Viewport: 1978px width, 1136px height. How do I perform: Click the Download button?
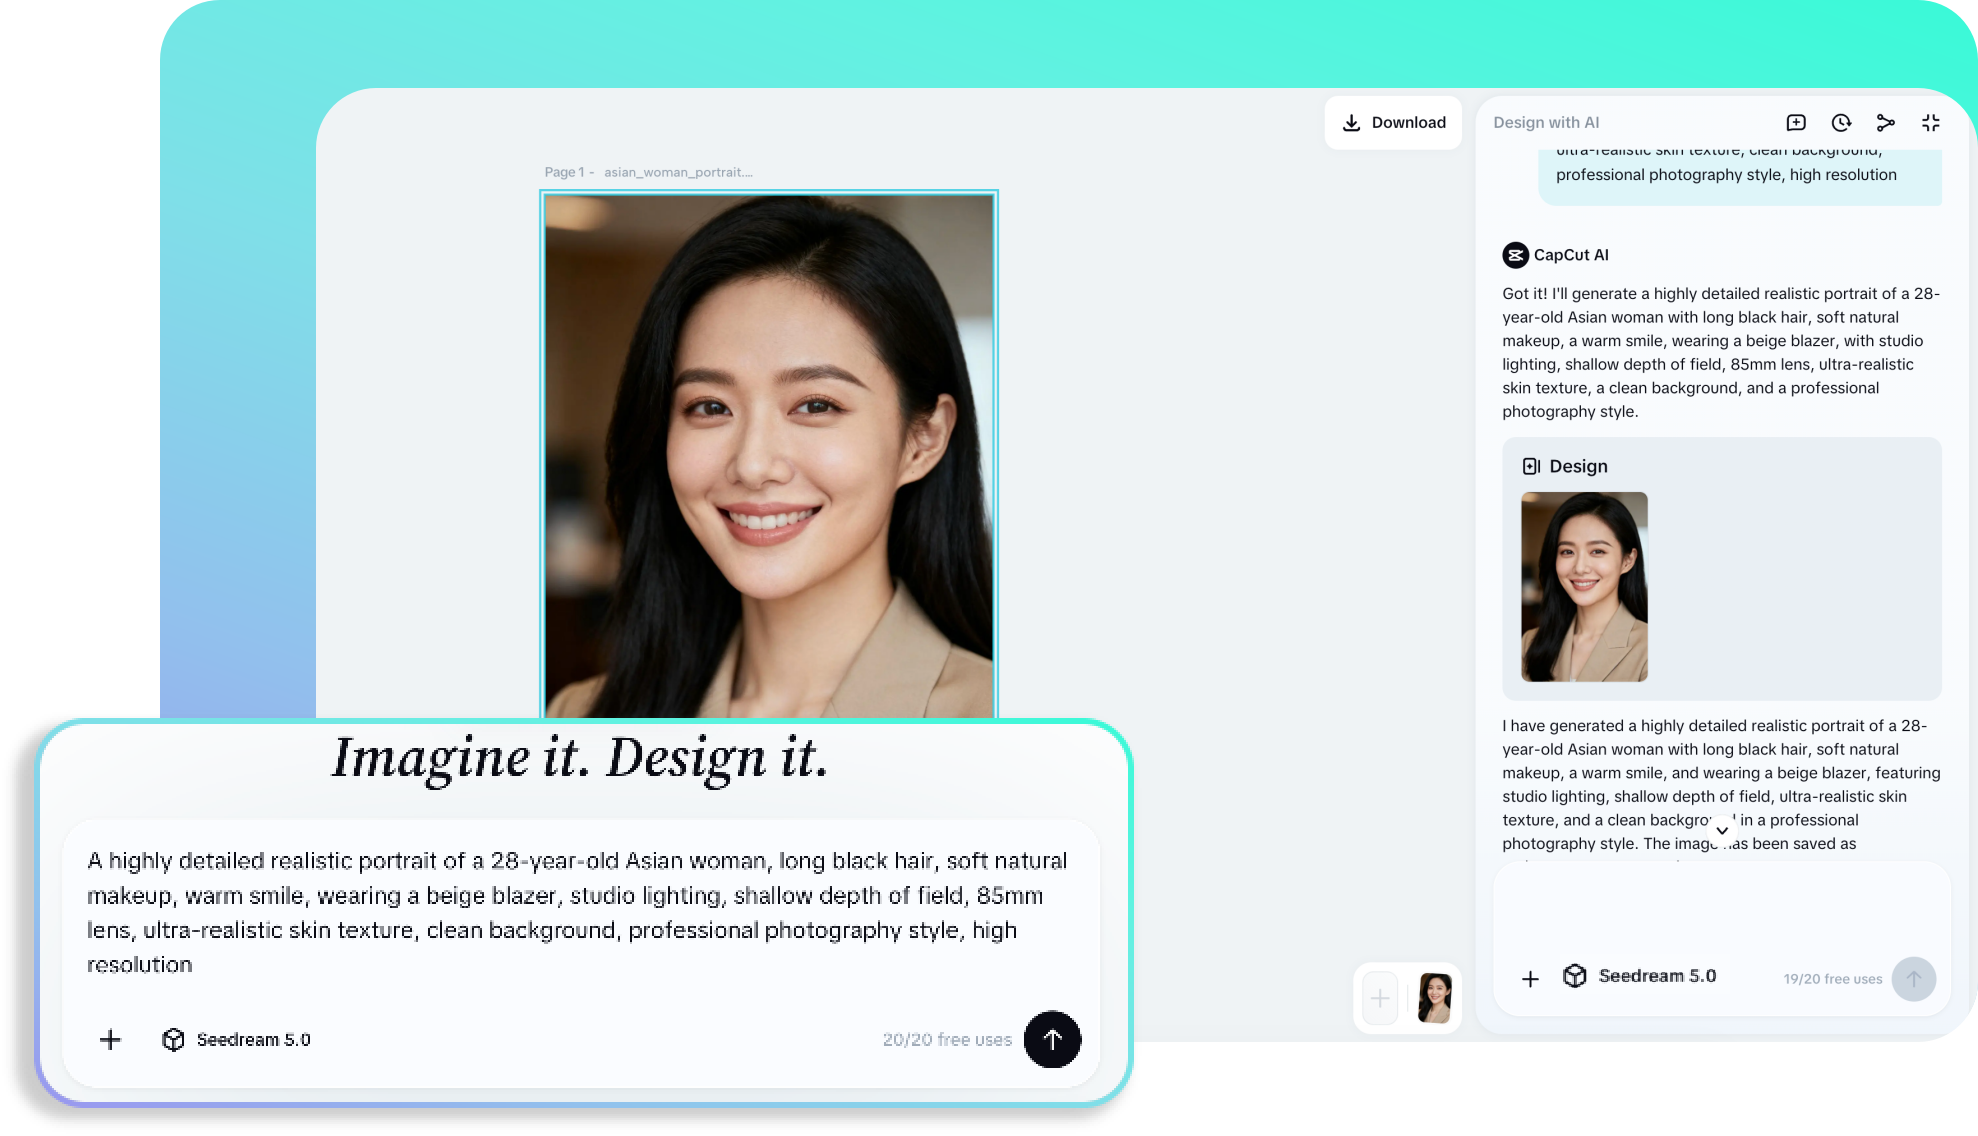pyautogui.click(x=1393, y=122)
